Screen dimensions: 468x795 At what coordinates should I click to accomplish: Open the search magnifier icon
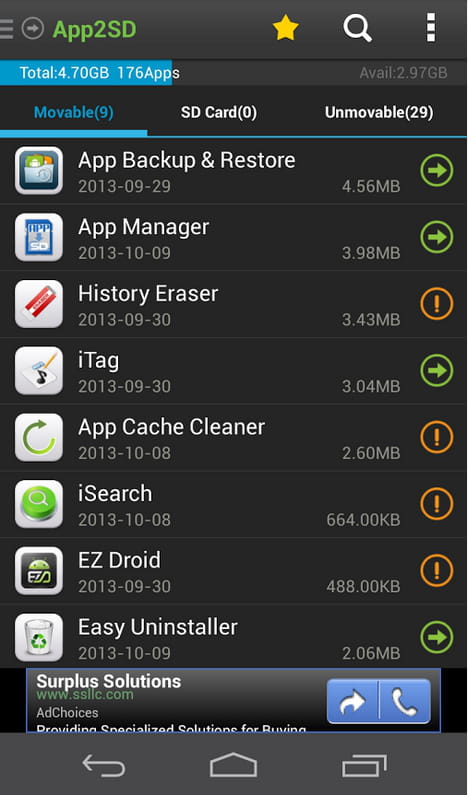coord(357,28)
